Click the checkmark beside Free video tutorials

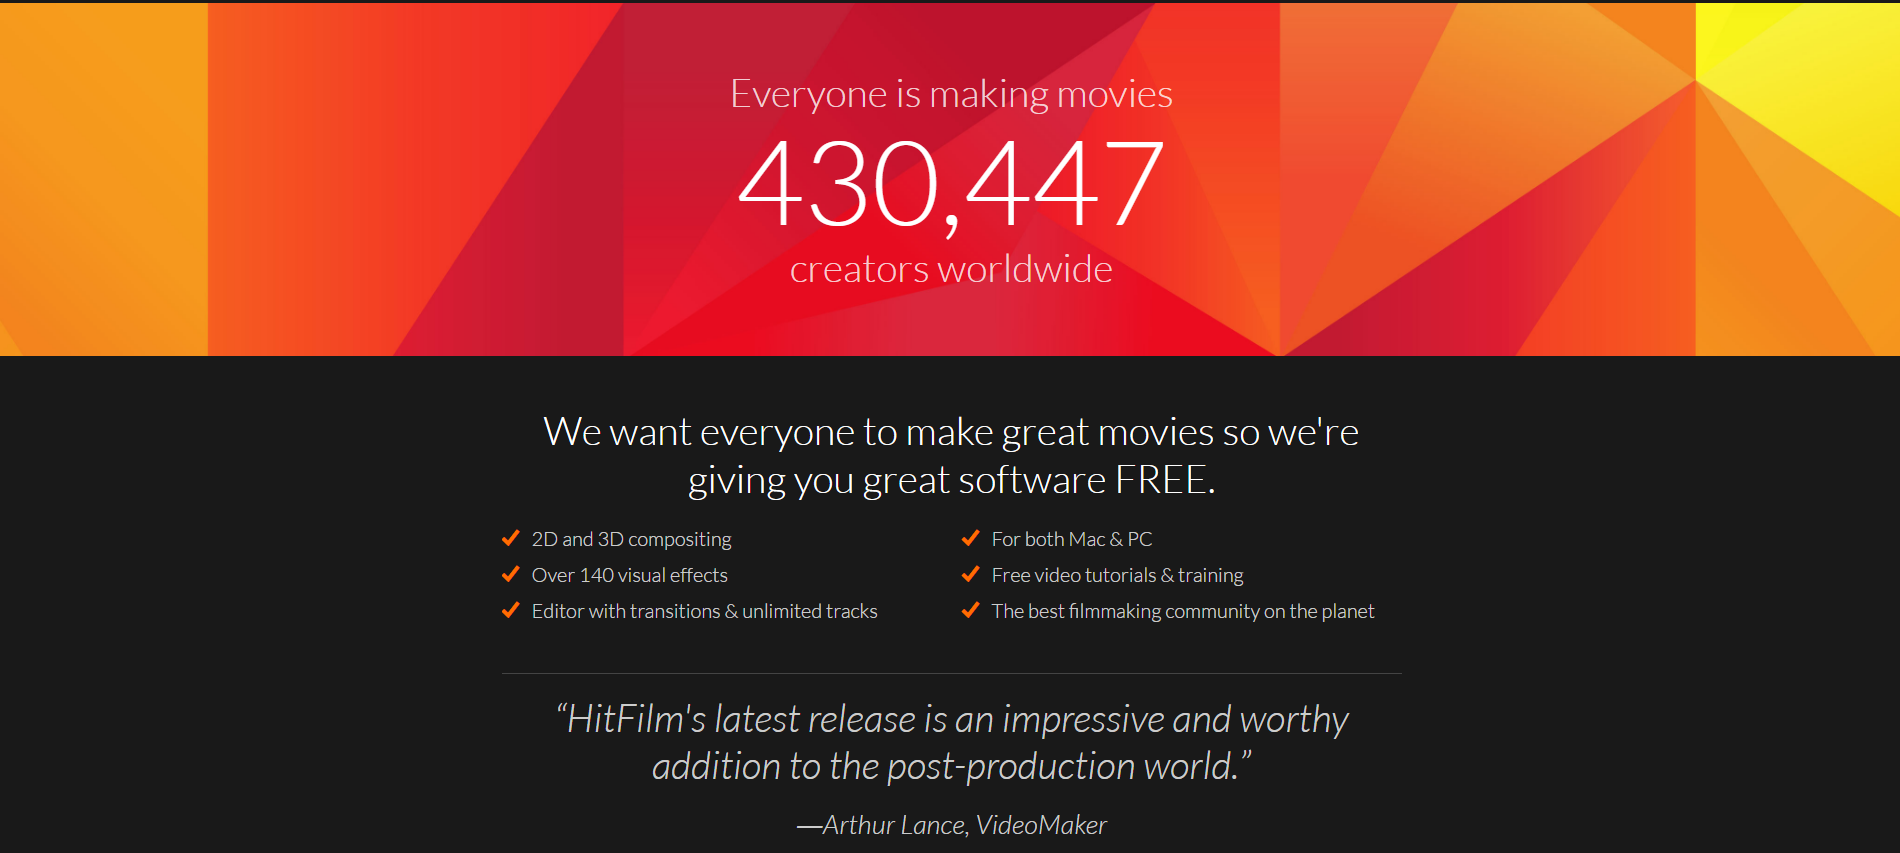[970, 574]
